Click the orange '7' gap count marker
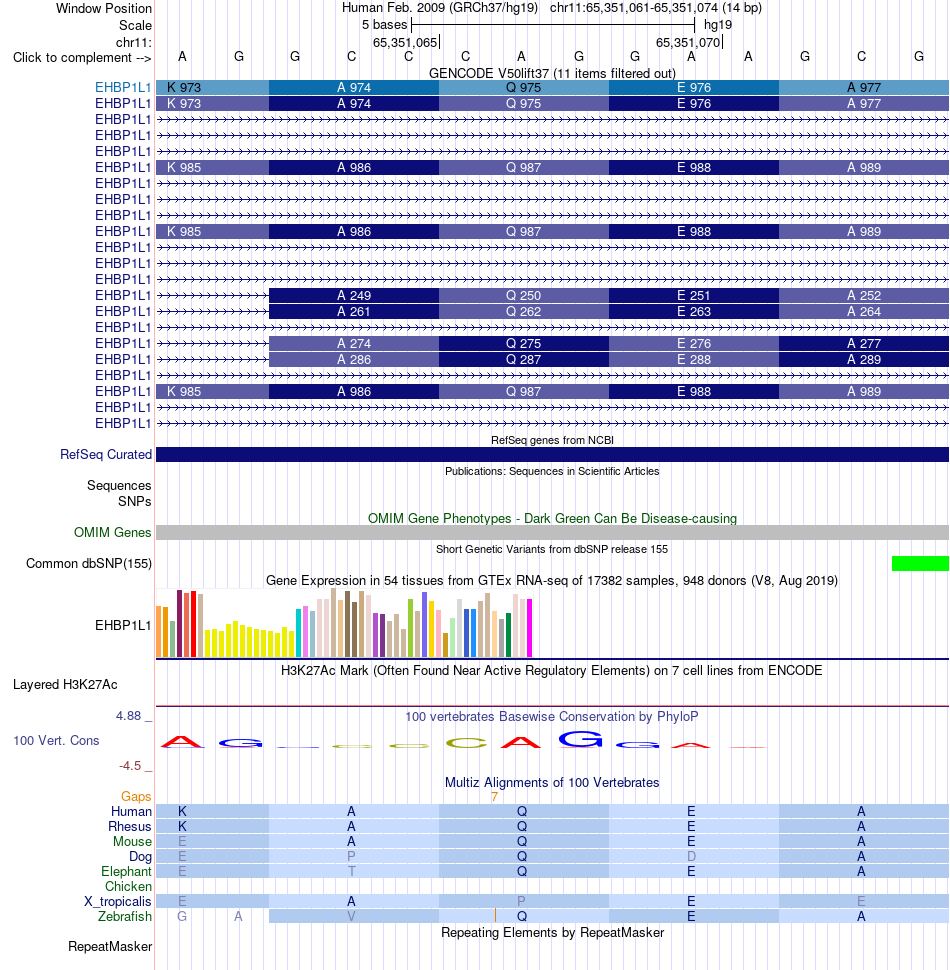950x970 pixels. point(494,796)
